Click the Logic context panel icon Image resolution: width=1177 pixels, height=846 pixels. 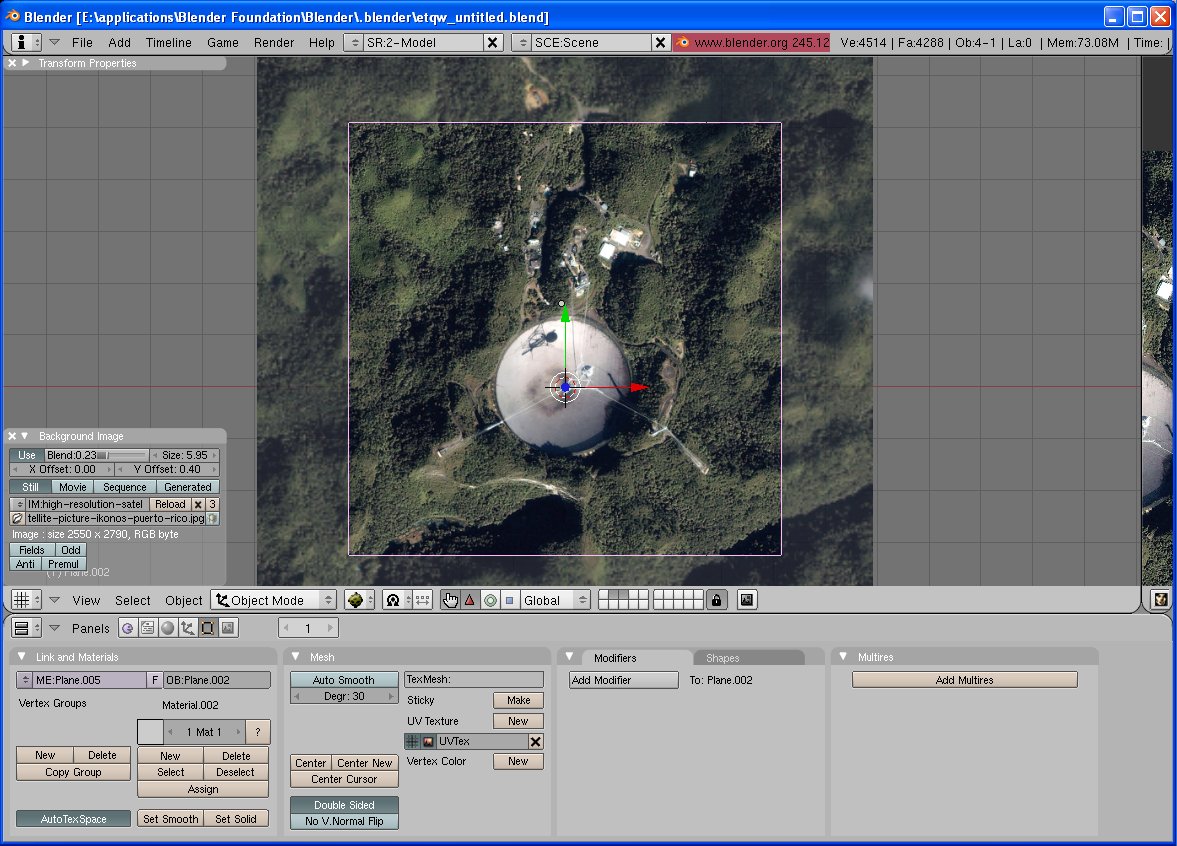pos(127,628)
